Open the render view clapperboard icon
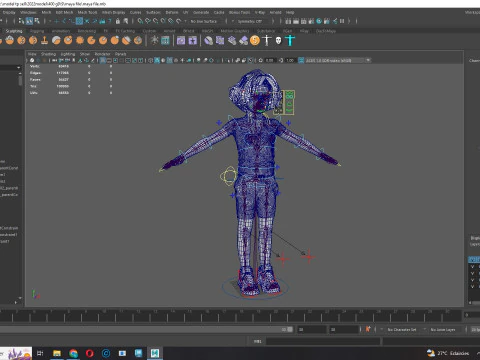Screen dimensions: 480x360 (288, 21)
